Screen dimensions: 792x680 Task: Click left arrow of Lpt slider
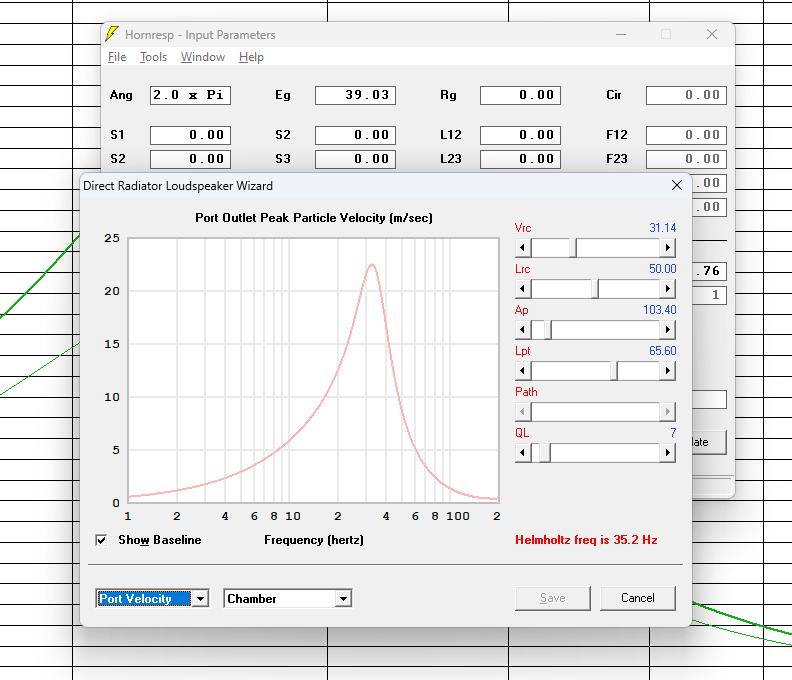pos(523,371)
